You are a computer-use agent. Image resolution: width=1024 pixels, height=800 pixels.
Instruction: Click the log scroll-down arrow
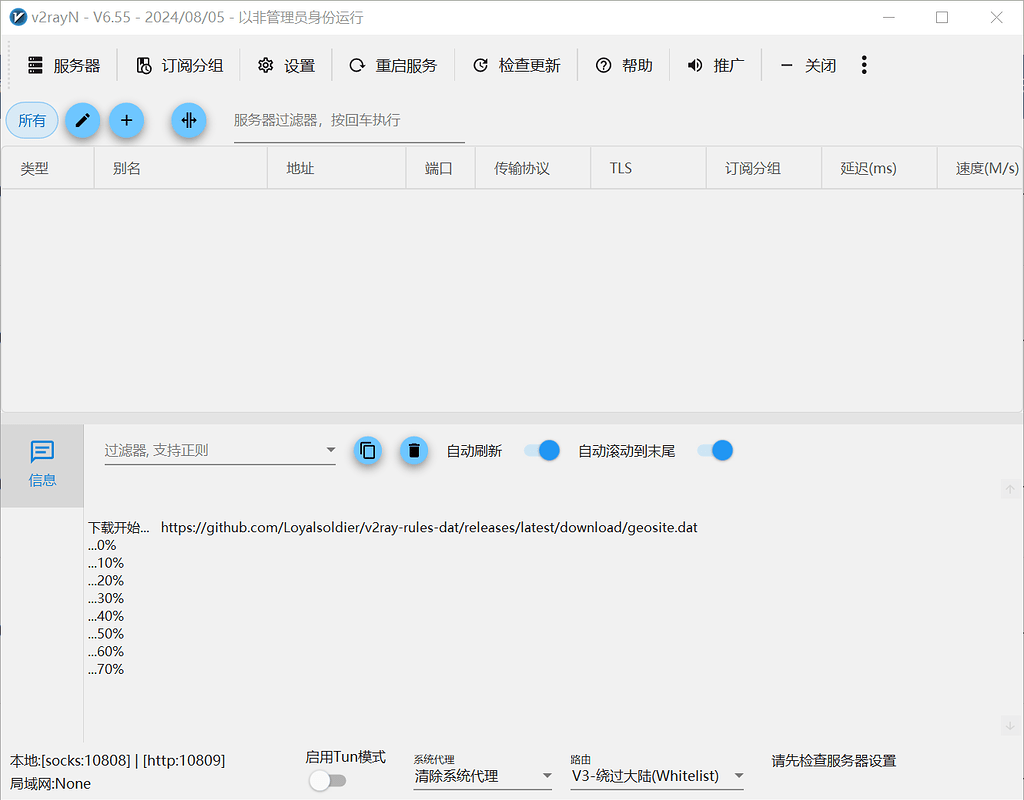click(x=1010, y=726)
